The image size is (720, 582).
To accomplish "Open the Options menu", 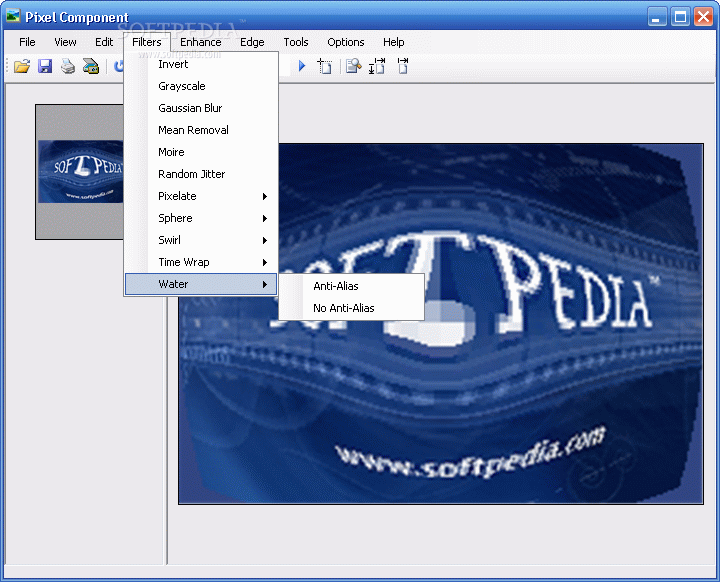I will (346, 42).
